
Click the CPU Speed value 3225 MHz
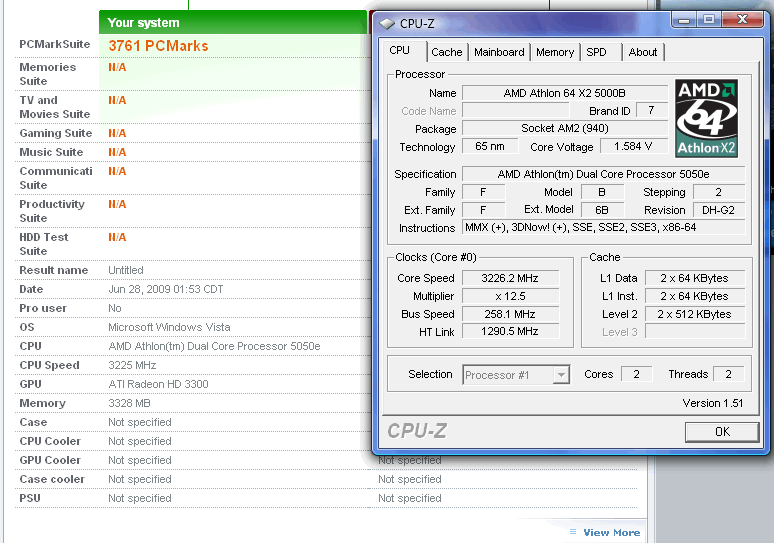(x=132, y=365)
